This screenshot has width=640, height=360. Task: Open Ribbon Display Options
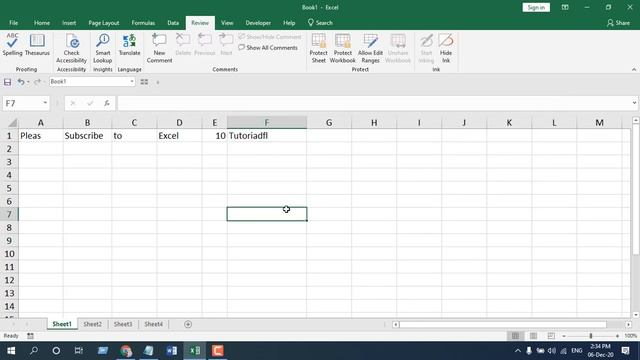[x=565, y=7]
